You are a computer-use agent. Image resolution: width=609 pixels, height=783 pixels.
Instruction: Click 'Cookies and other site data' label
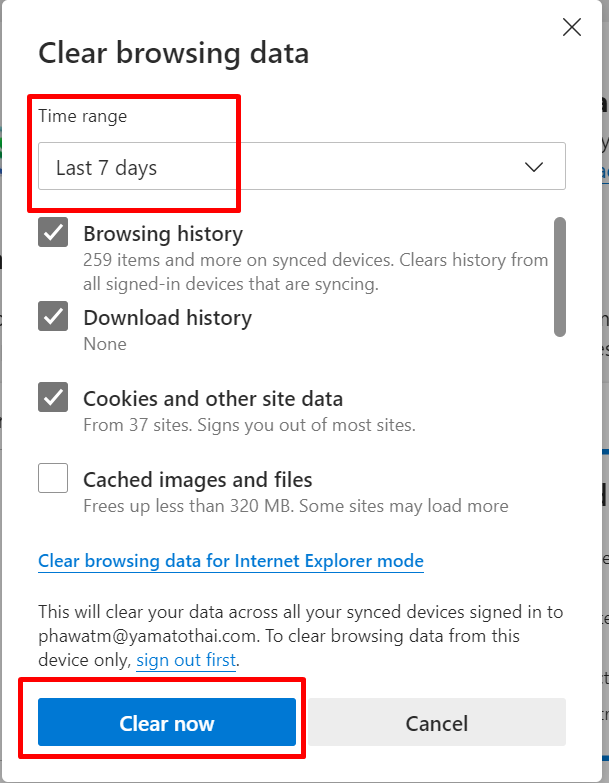point(213,398)
